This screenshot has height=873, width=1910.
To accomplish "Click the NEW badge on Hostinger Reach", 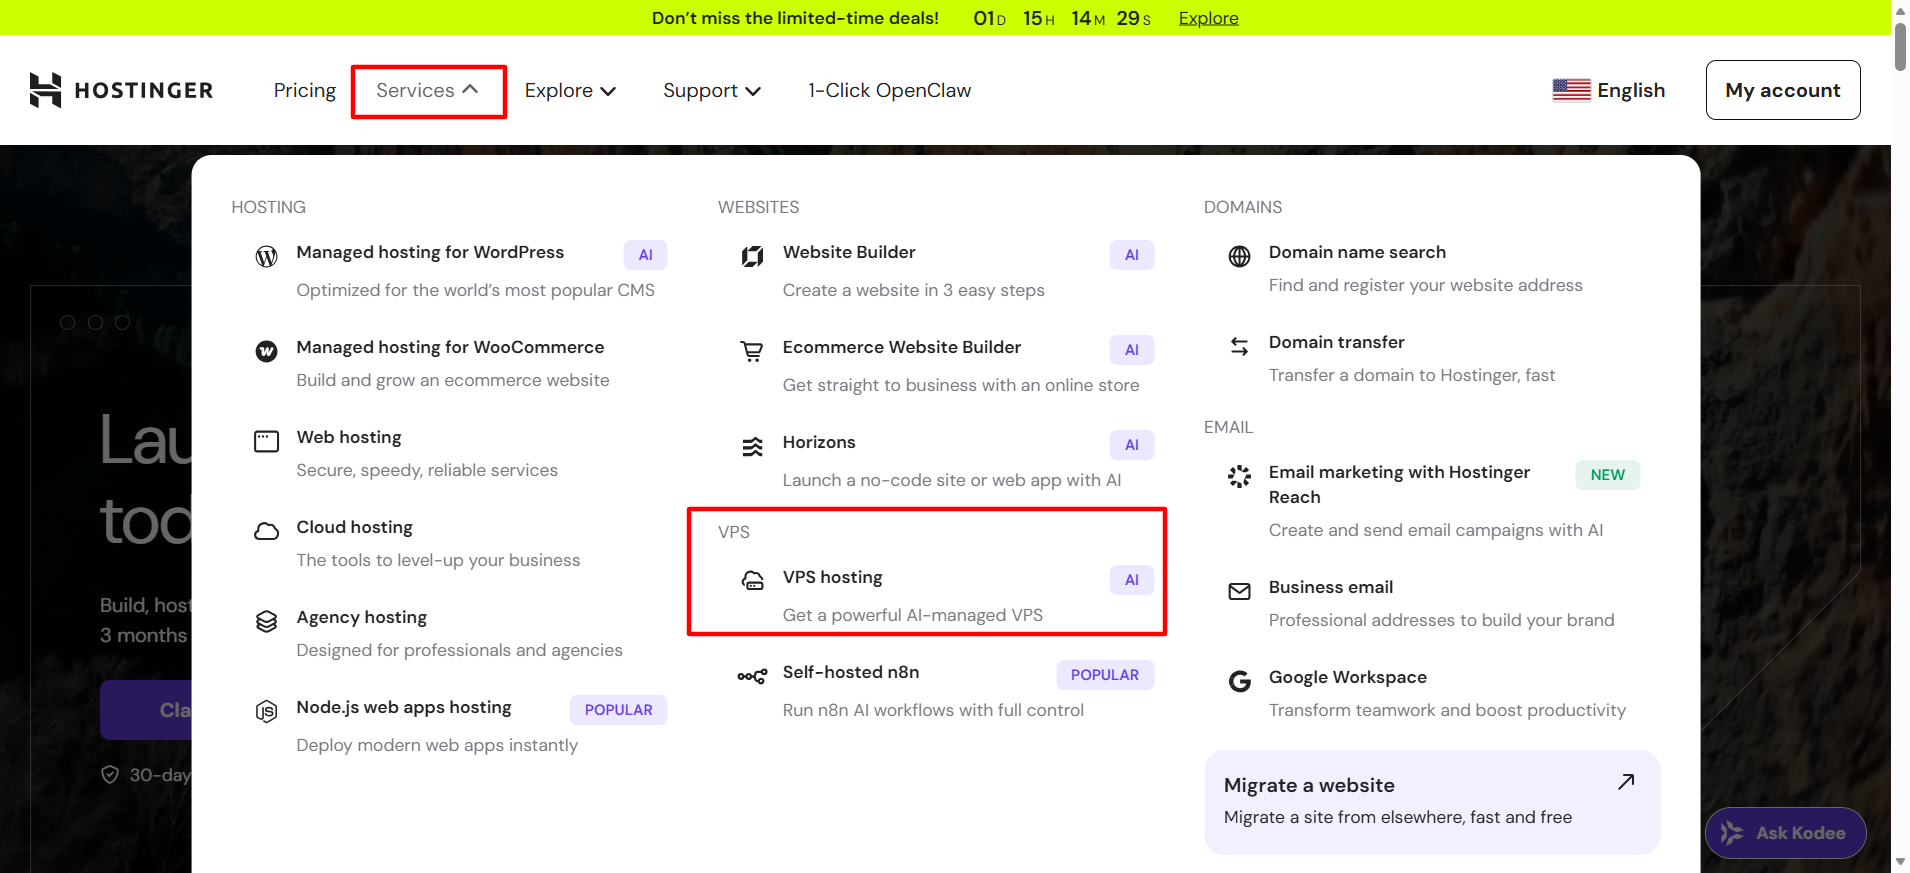I will [x=1608, y=475].
